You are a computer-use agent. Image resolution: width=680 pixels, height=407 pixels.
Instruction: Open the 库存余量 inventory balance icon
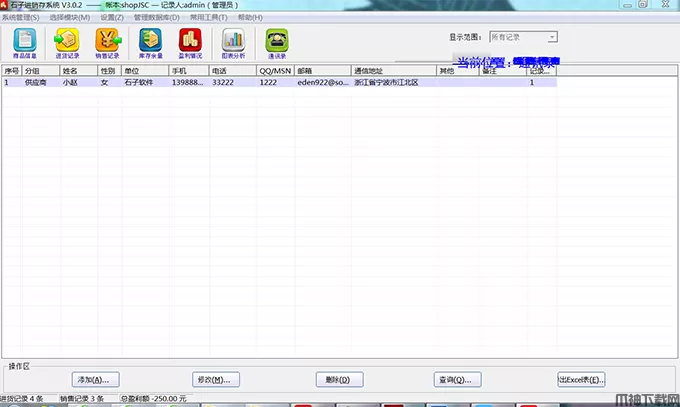point(150,42)
